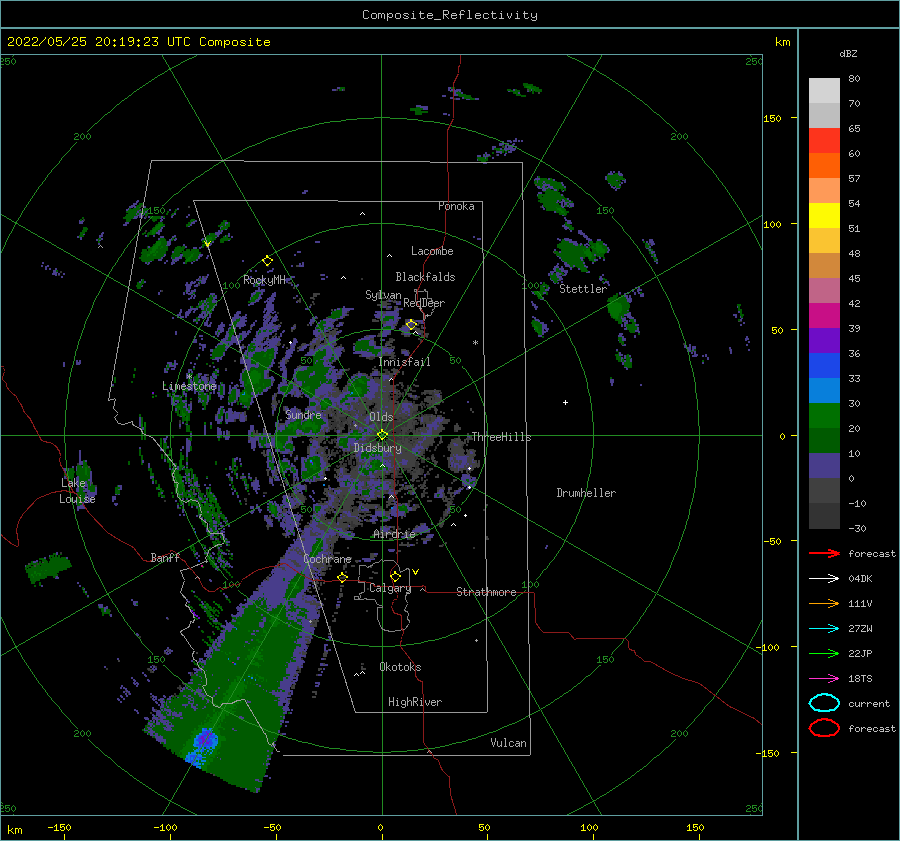Click the orange swatch between 60 and 57 dBZ

point(824,166)
